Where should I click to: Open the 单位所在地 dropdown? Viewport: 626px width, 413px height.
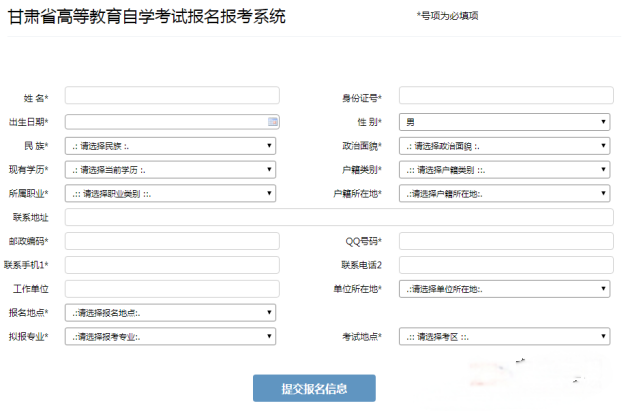[x=505, y=289]
